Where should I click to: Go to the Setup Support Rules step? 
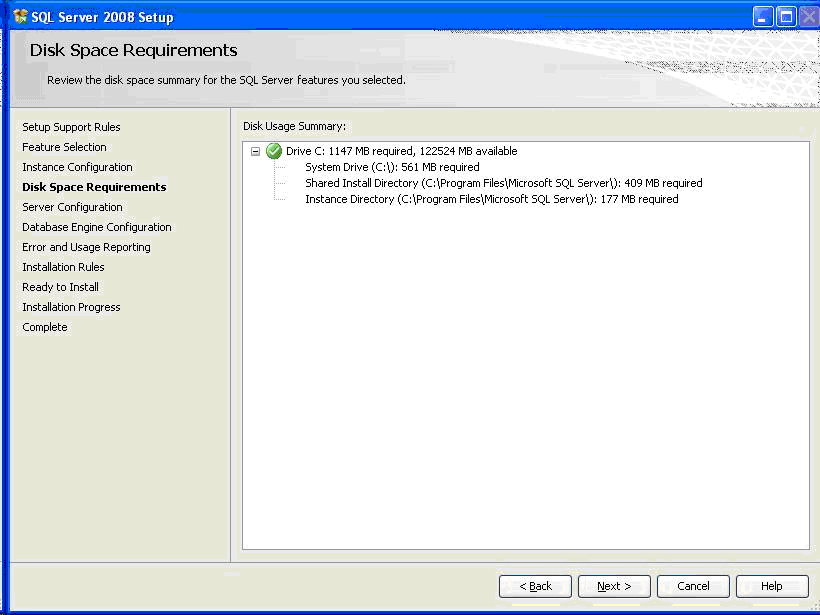pos(71,127)
